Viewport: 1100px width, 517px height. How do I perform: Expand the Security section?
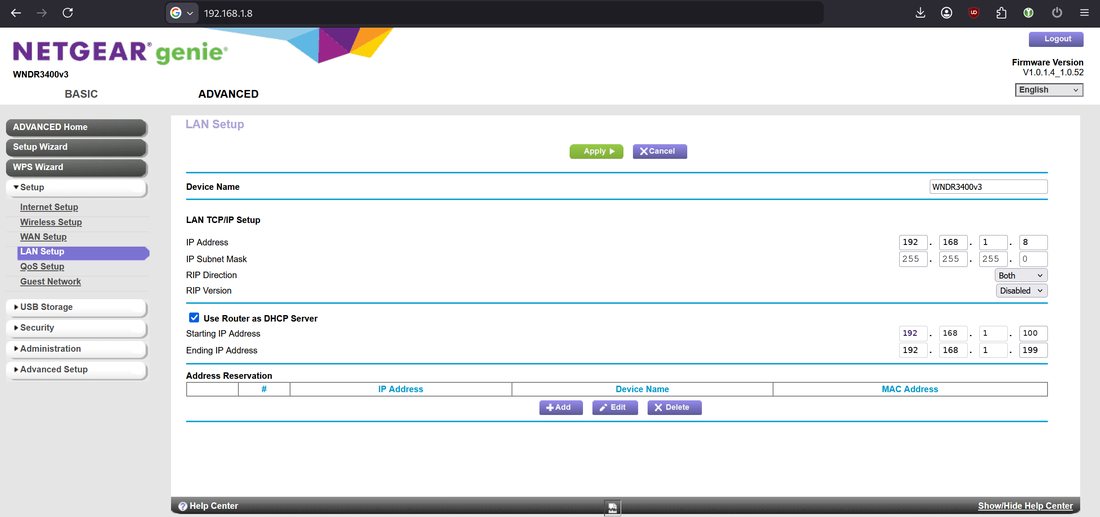(76, 328)
